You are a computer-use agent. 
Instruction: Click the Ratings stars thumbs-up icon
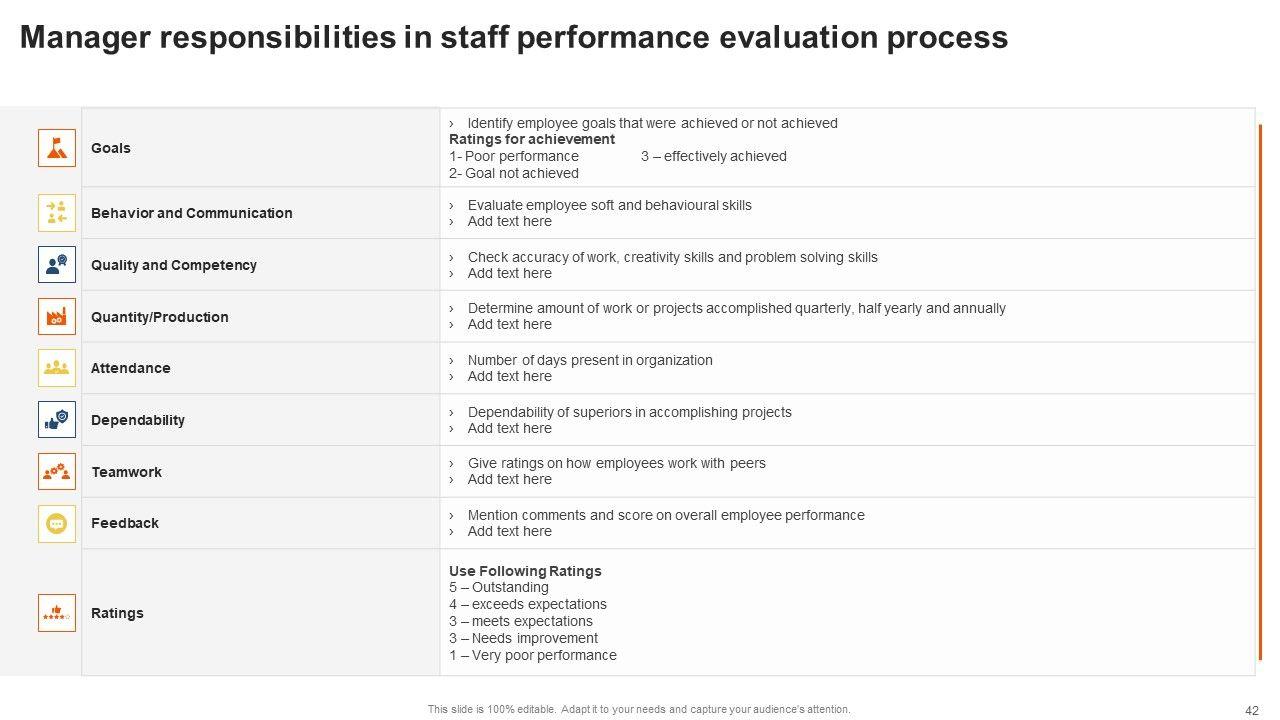(57, 612)
